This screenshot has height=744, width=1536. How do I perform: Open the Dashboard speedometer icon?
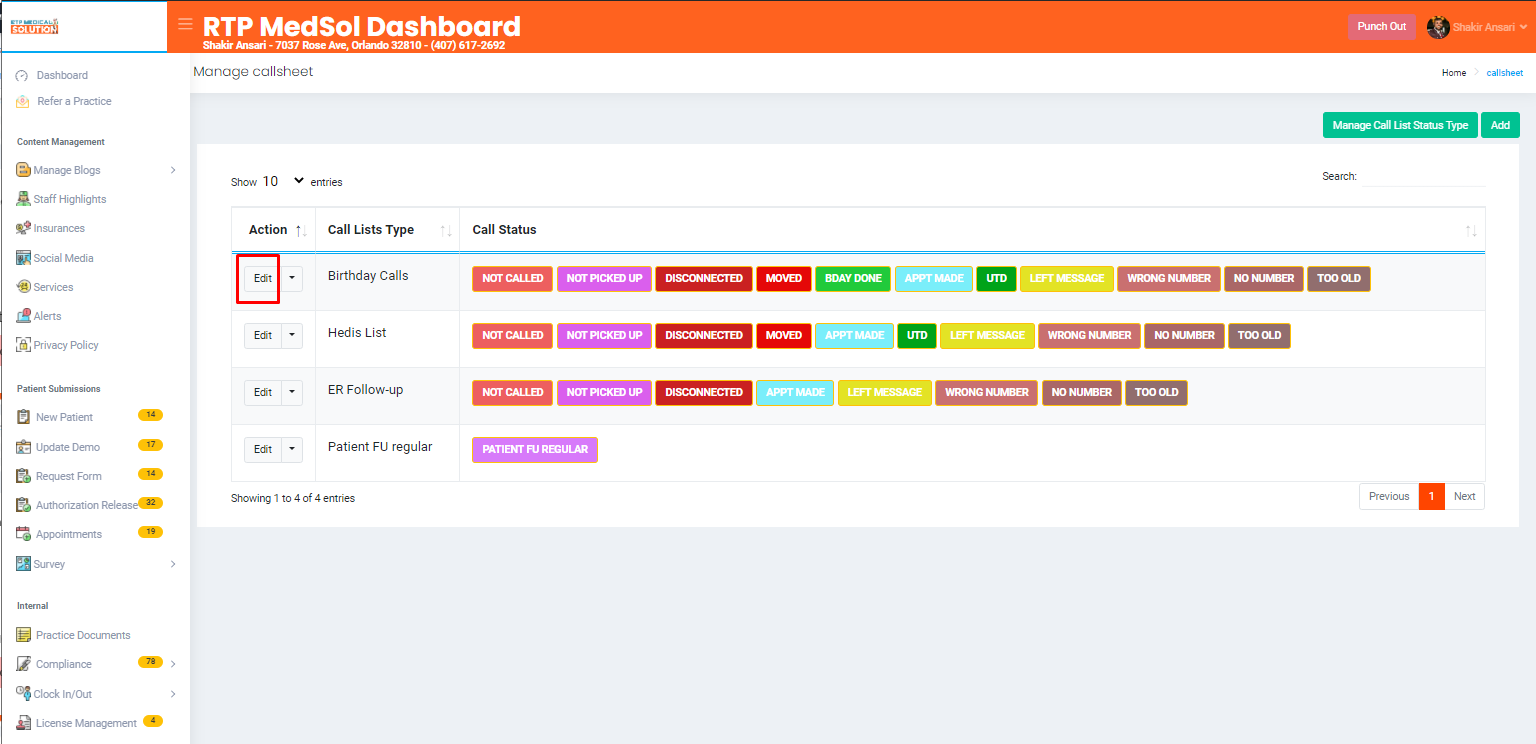(22, 76)
